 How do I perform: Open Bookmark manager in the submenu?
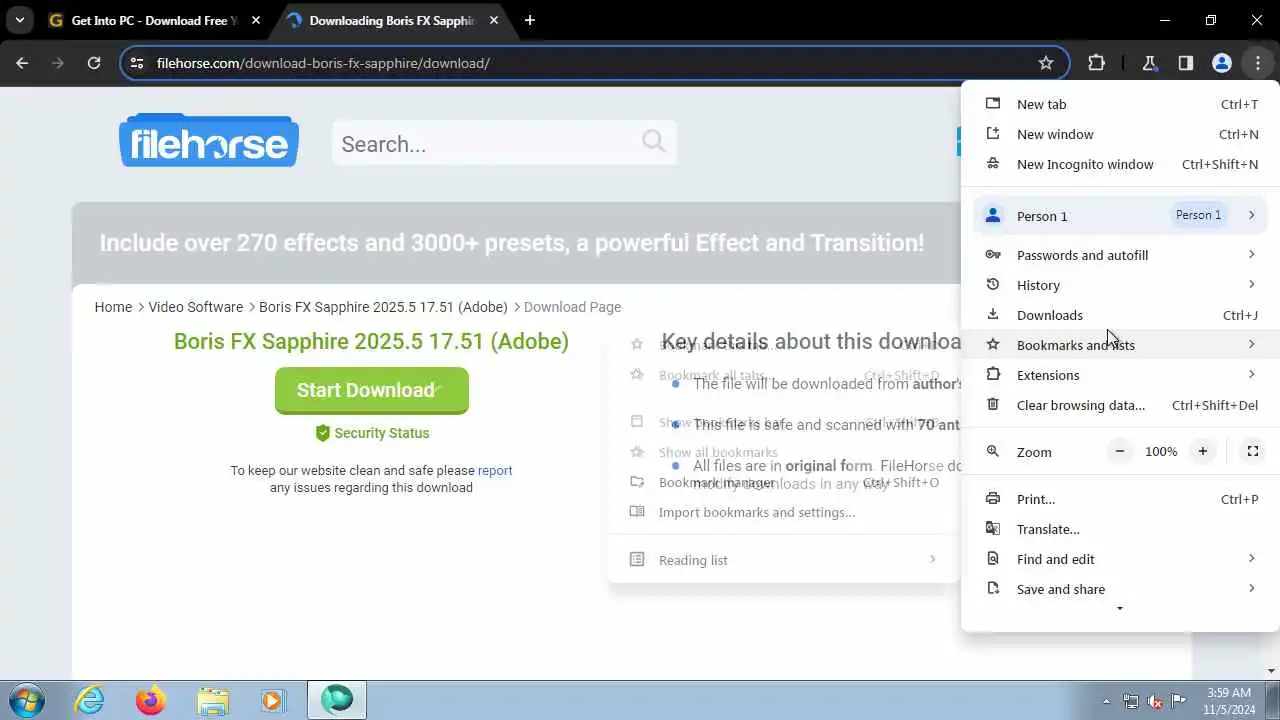coord(784,482)
